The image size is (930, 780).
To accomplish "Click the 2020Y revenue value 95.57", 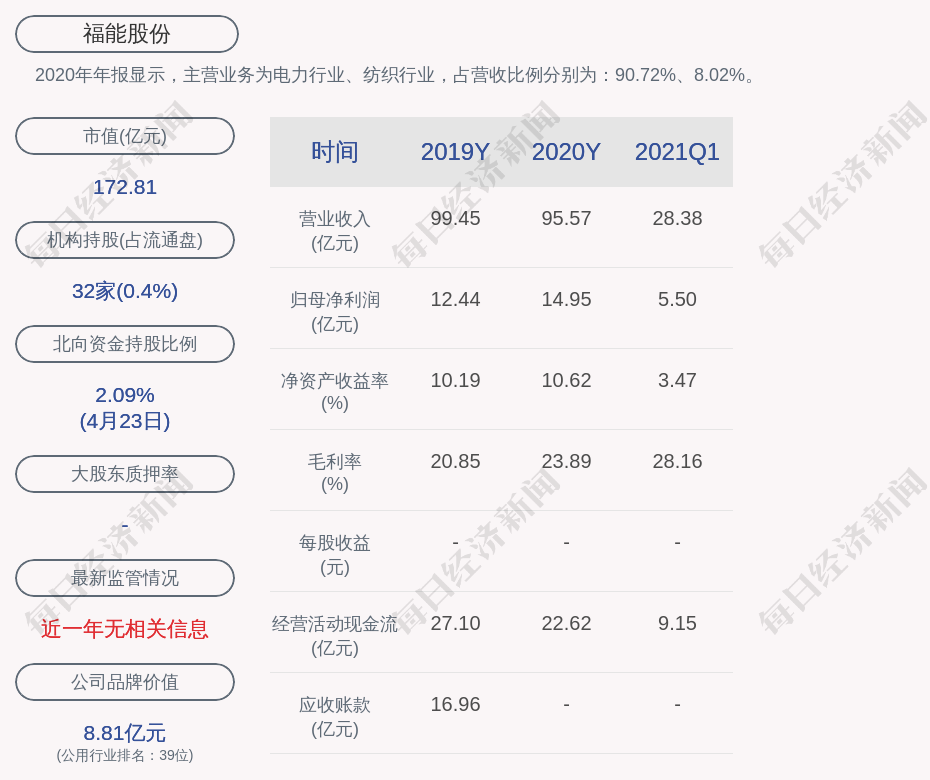I will tap(566, 218).
